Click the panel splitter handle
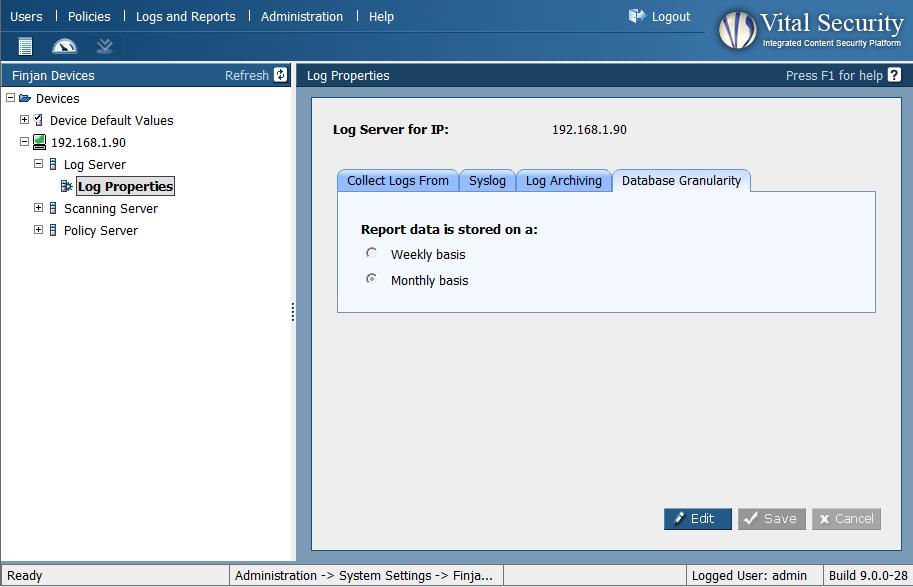This screenshot has height=587, width=913. click(x=293, y=312)
